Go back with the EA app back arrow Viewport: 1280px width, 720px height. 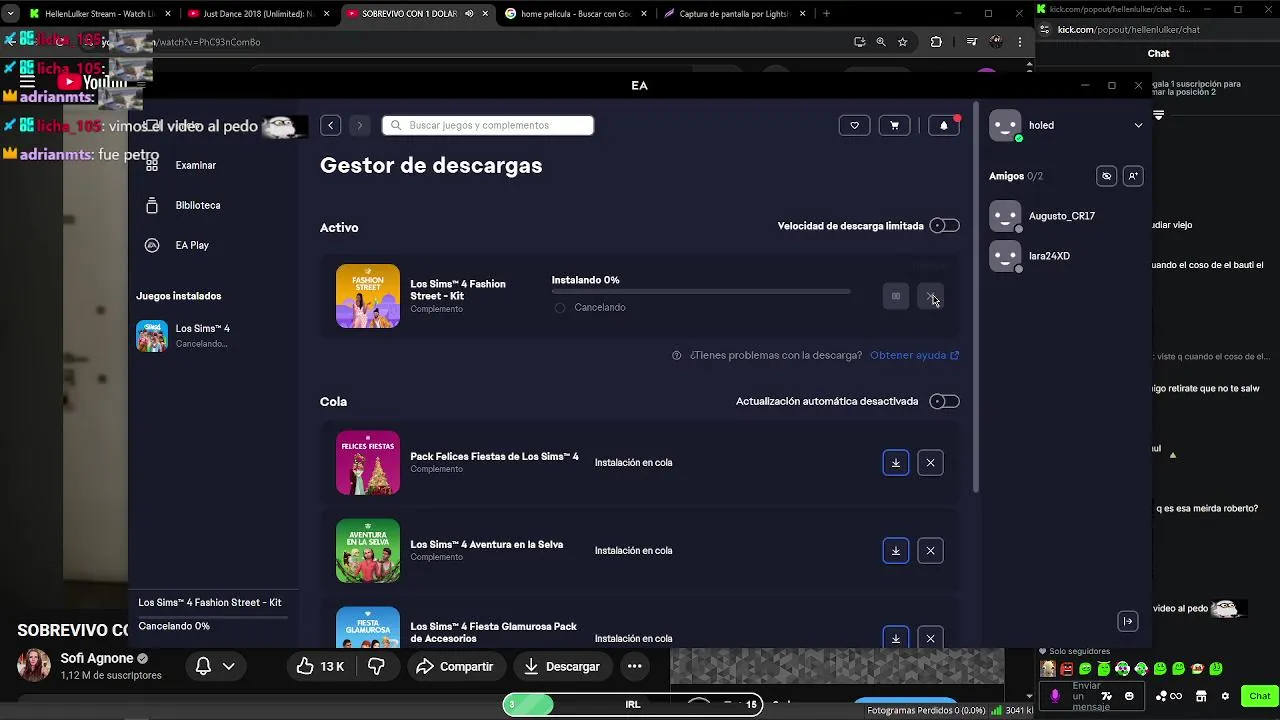point(330,125)
